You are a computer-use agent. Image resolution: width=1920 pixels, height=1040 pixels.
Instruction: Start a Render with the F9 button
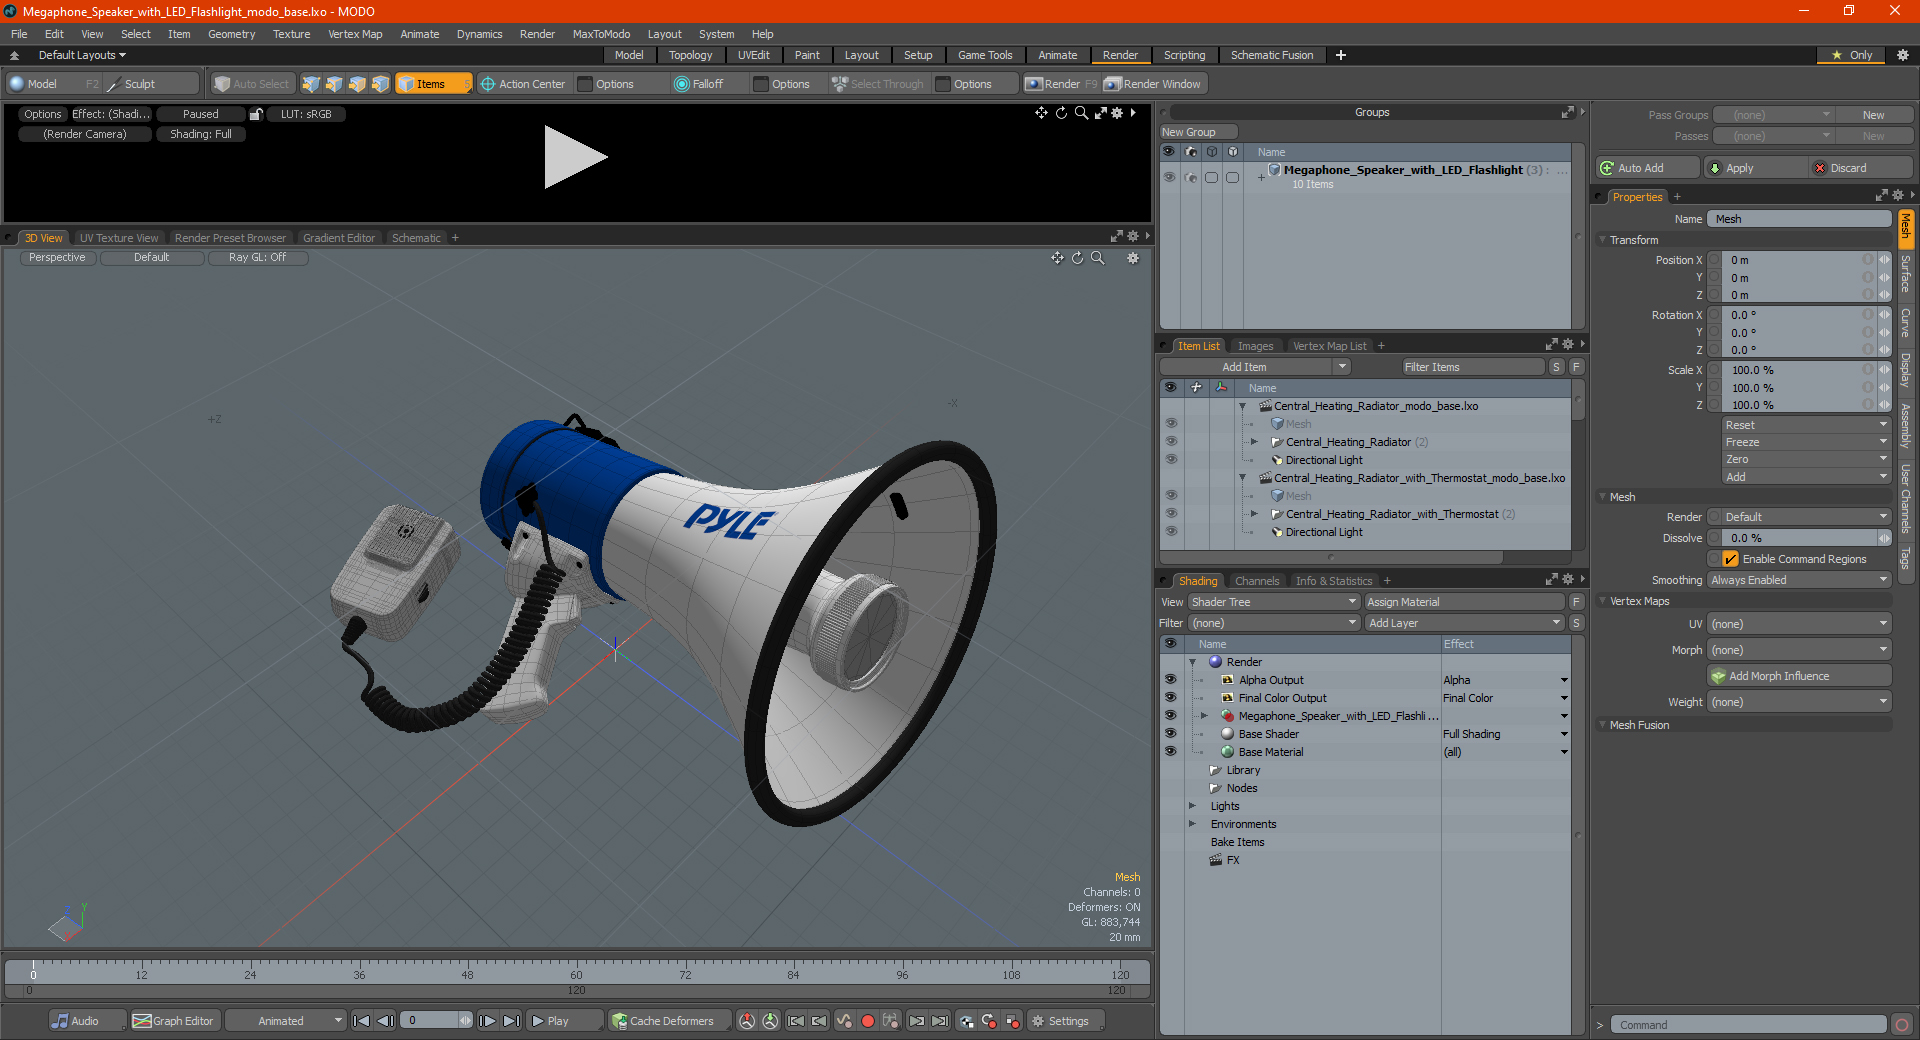coord(1060,84)
